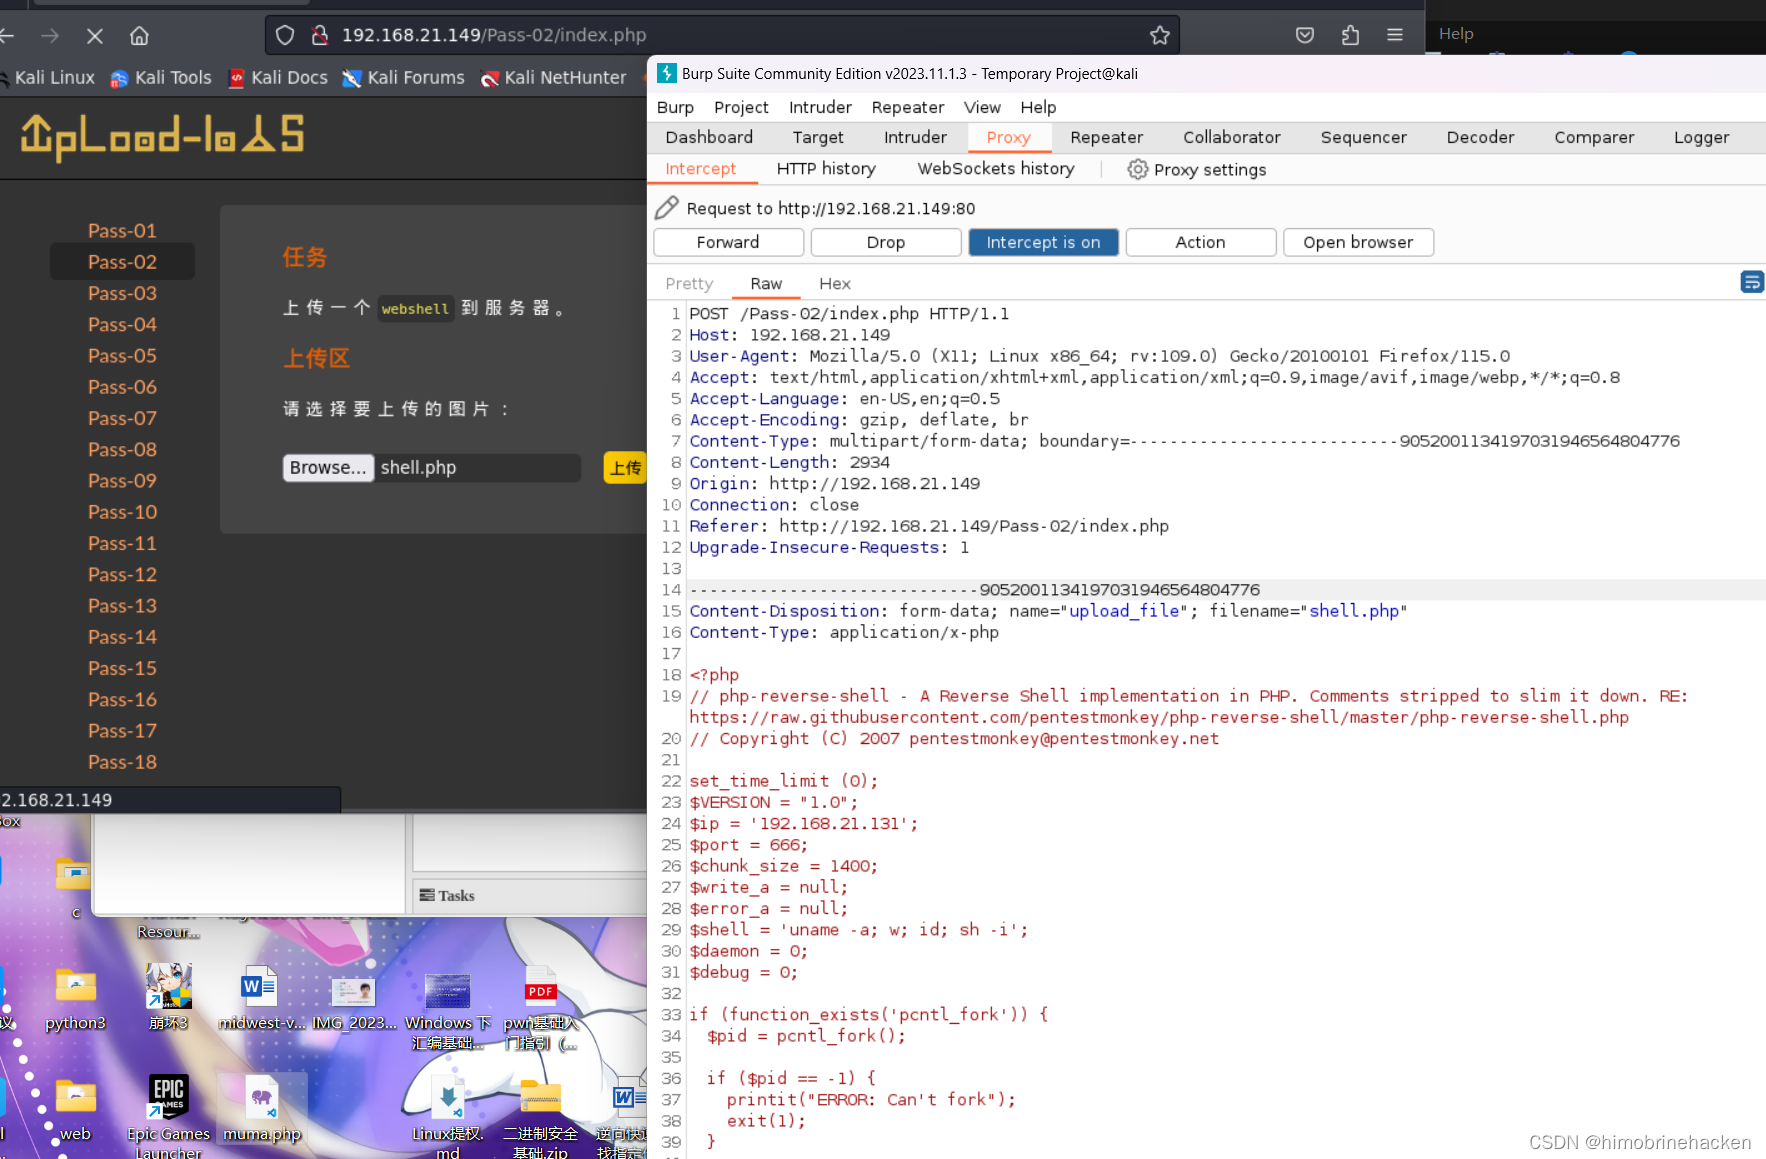Switch to the Hex view

[x=834, y=283]
